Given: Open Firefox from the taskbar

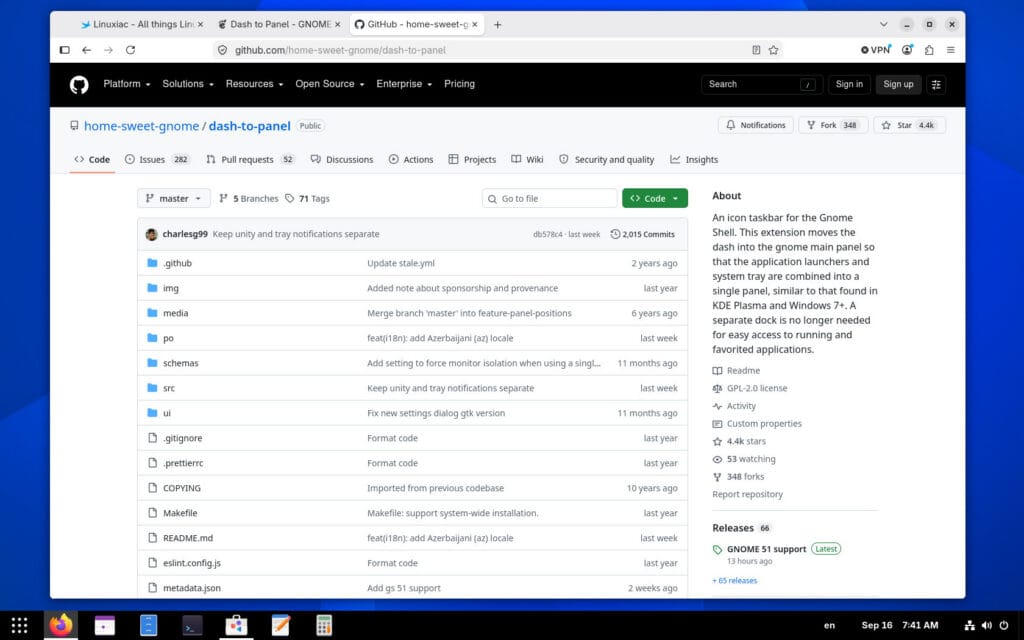Looking at the screenshot, I should coord(61,625).
